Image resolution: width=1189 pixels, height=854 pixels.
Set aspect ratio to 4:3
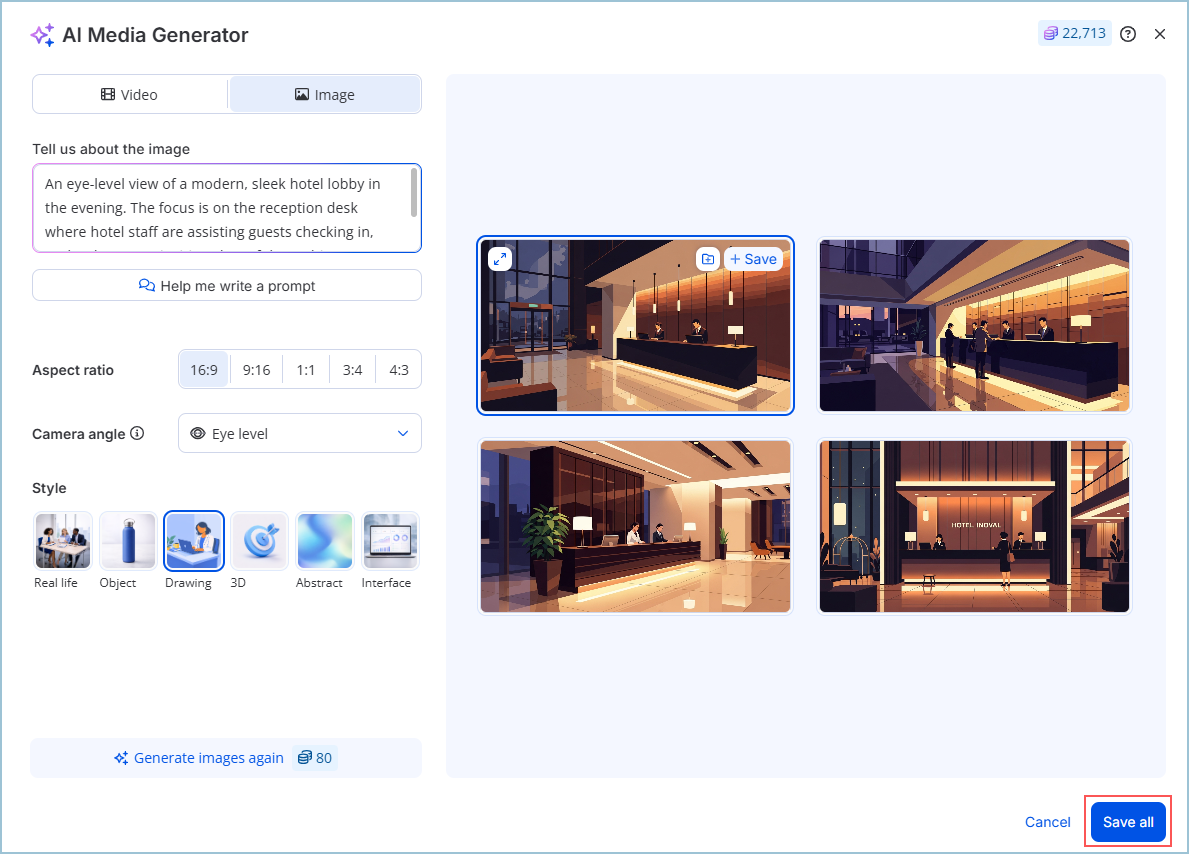point(398,370)
